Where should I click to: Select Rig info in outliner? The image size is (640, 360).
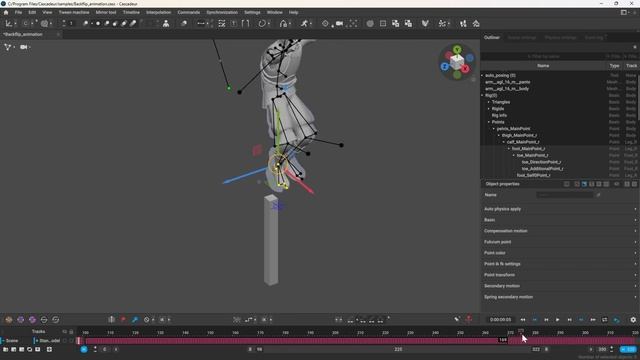tap(499, 116)
